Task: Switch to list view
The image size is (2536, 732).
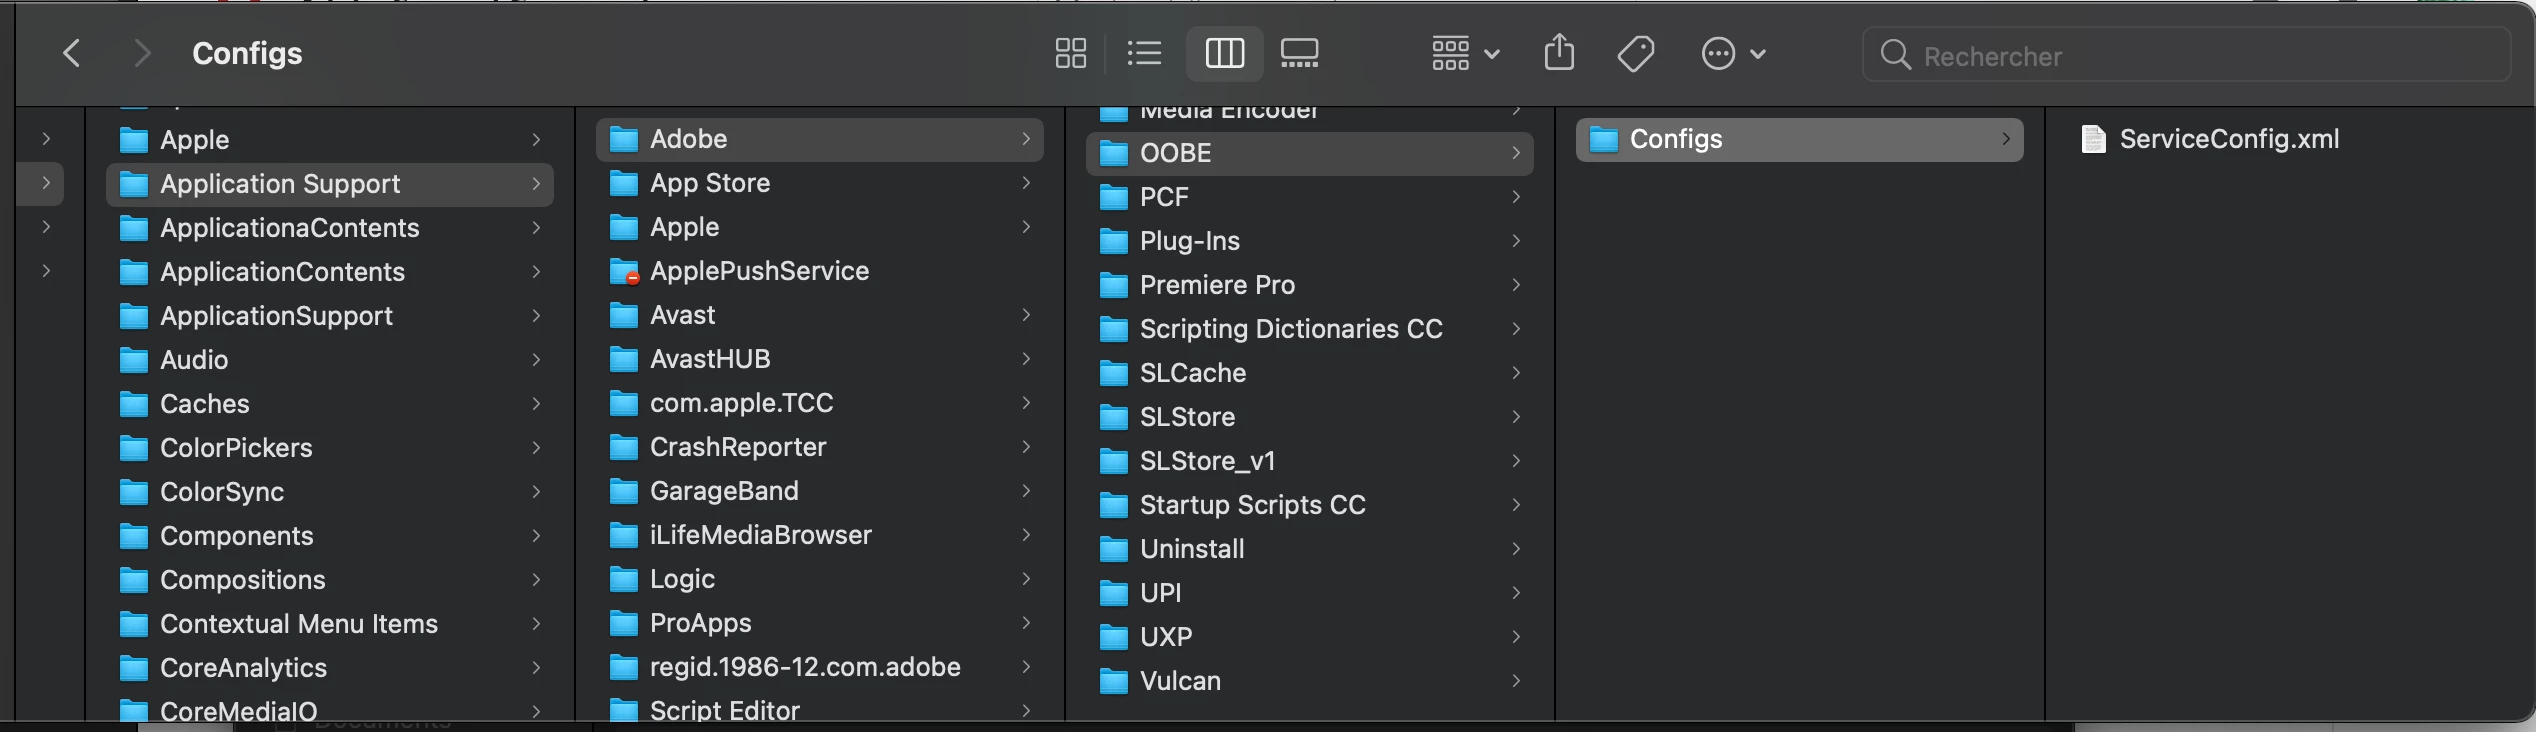Action: tap(1144, 53)
